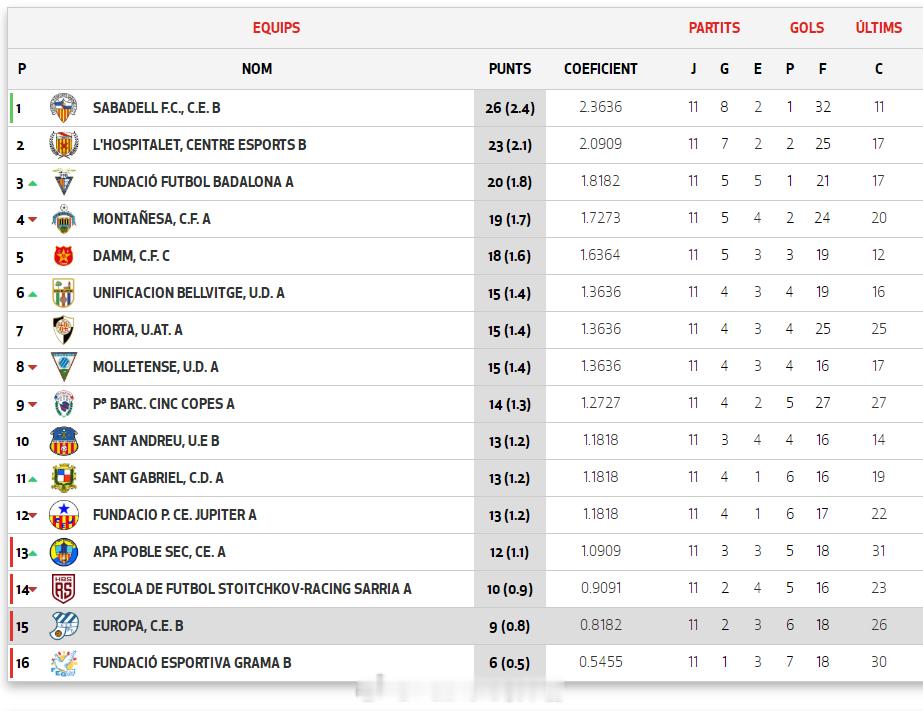
Task: Click Molletense U.D. A triangular crest
Action: tap(64, 367)
